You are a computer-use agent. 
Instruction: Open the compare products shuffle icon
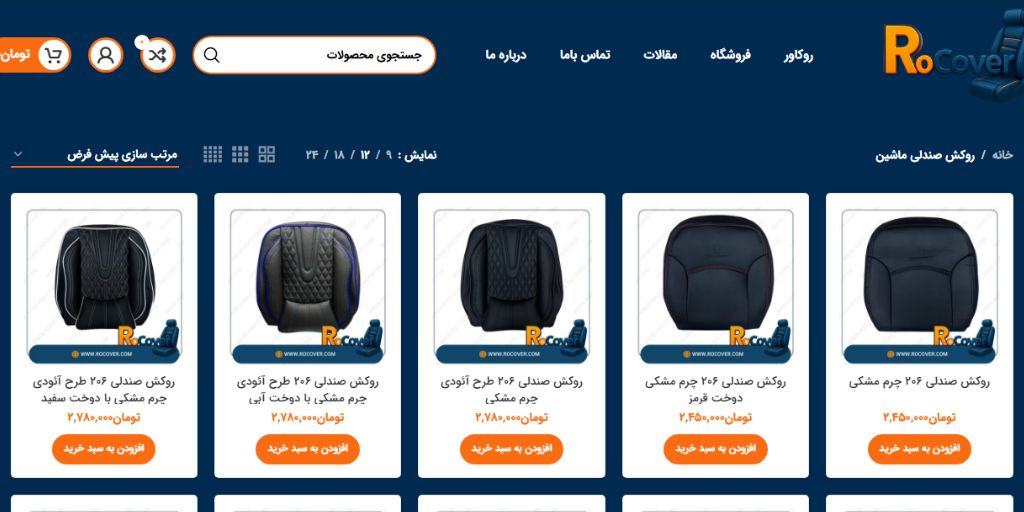click(158, 56)
